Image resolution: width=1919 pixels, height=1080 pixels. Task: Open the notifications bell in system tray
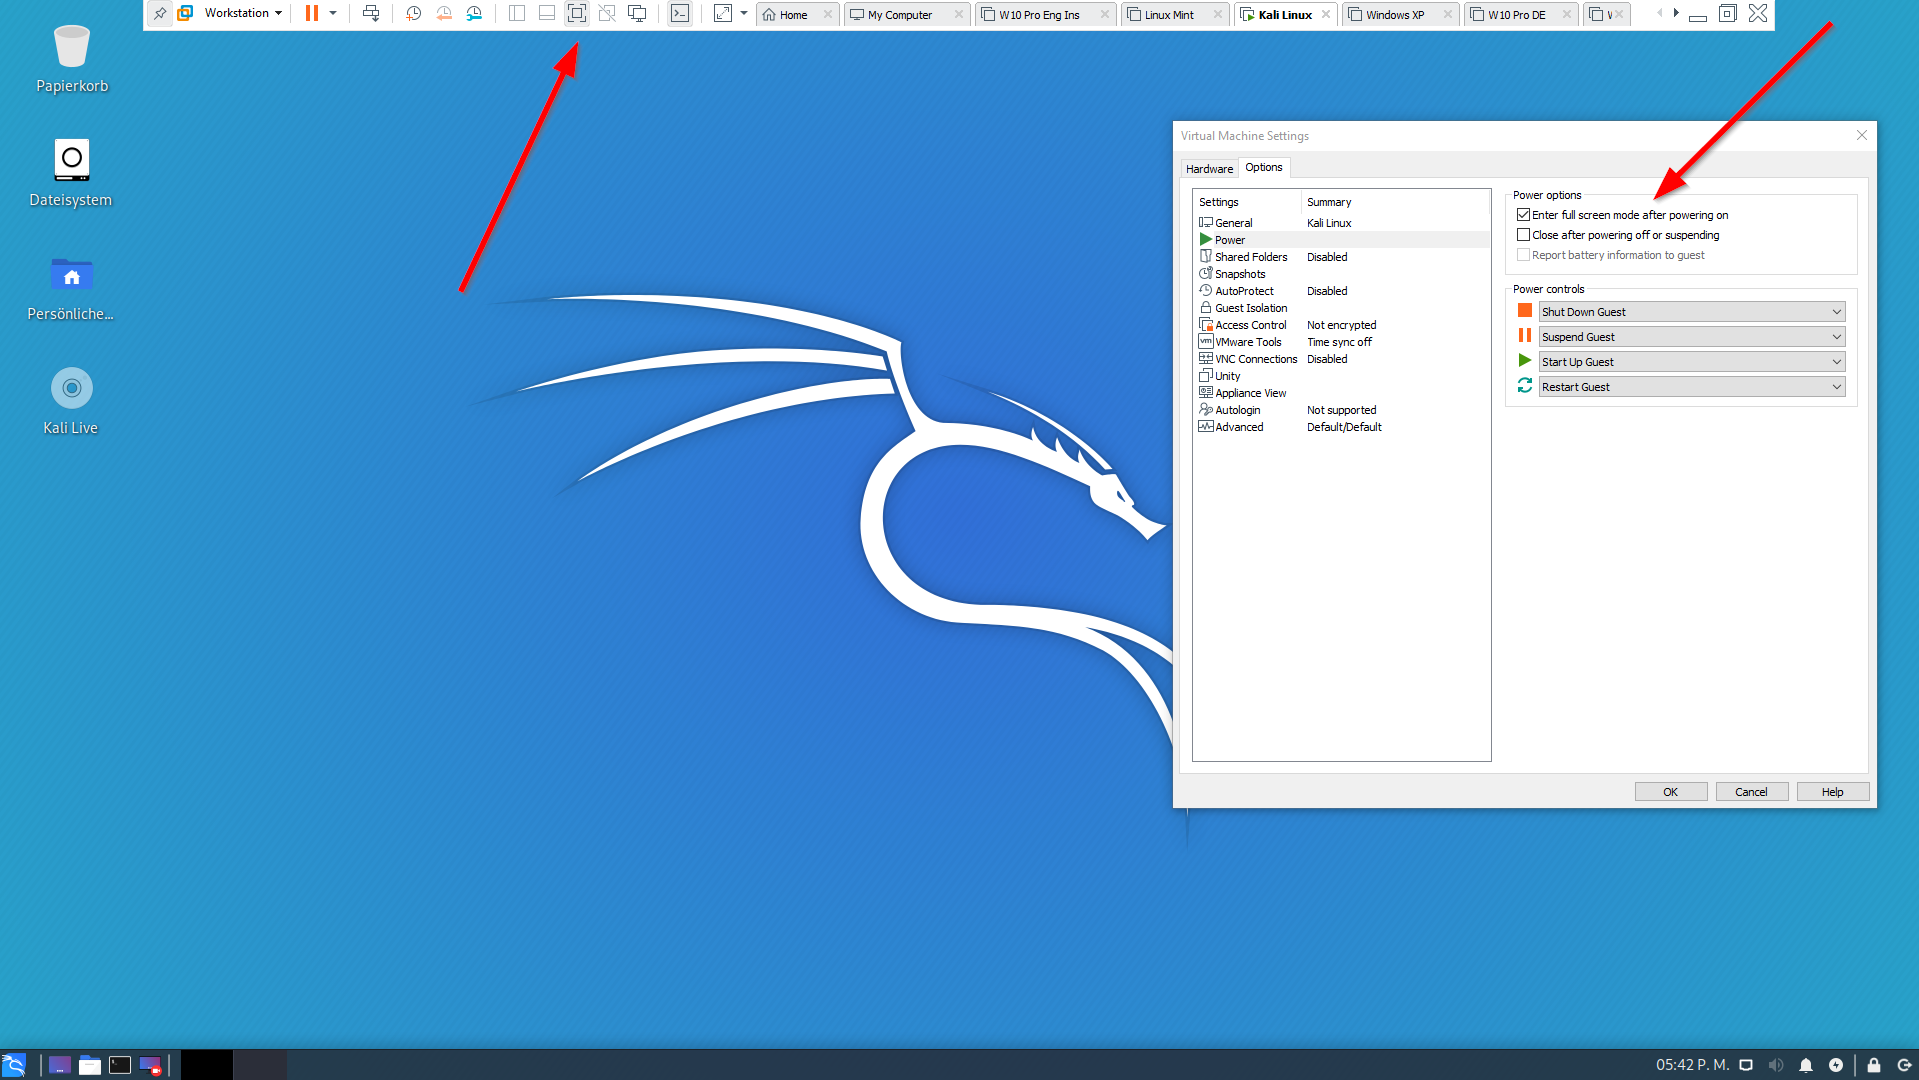pyautogui.click(x=1806, y=1065)
